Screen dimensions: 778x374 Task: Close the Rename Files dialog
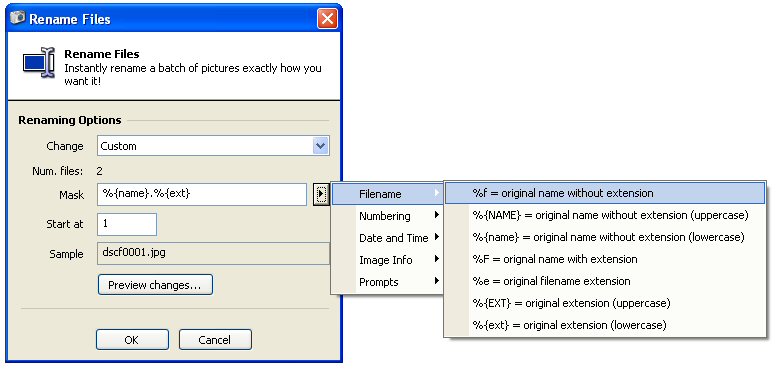327,19
